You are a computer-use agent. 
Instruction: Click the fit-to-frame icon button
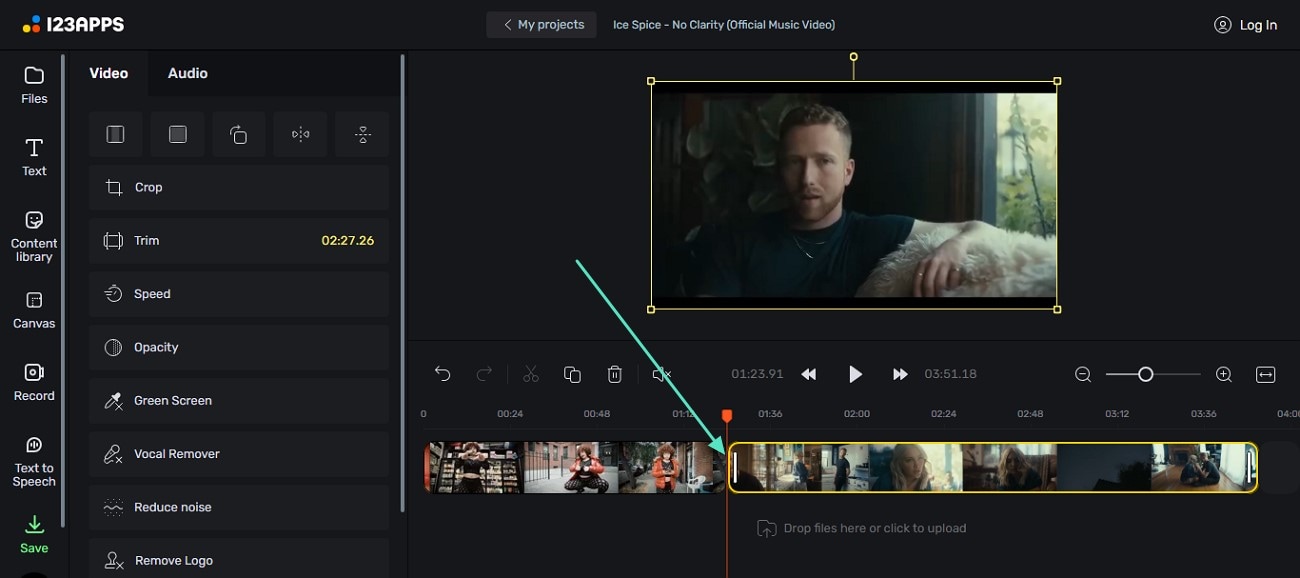point(116,134)
